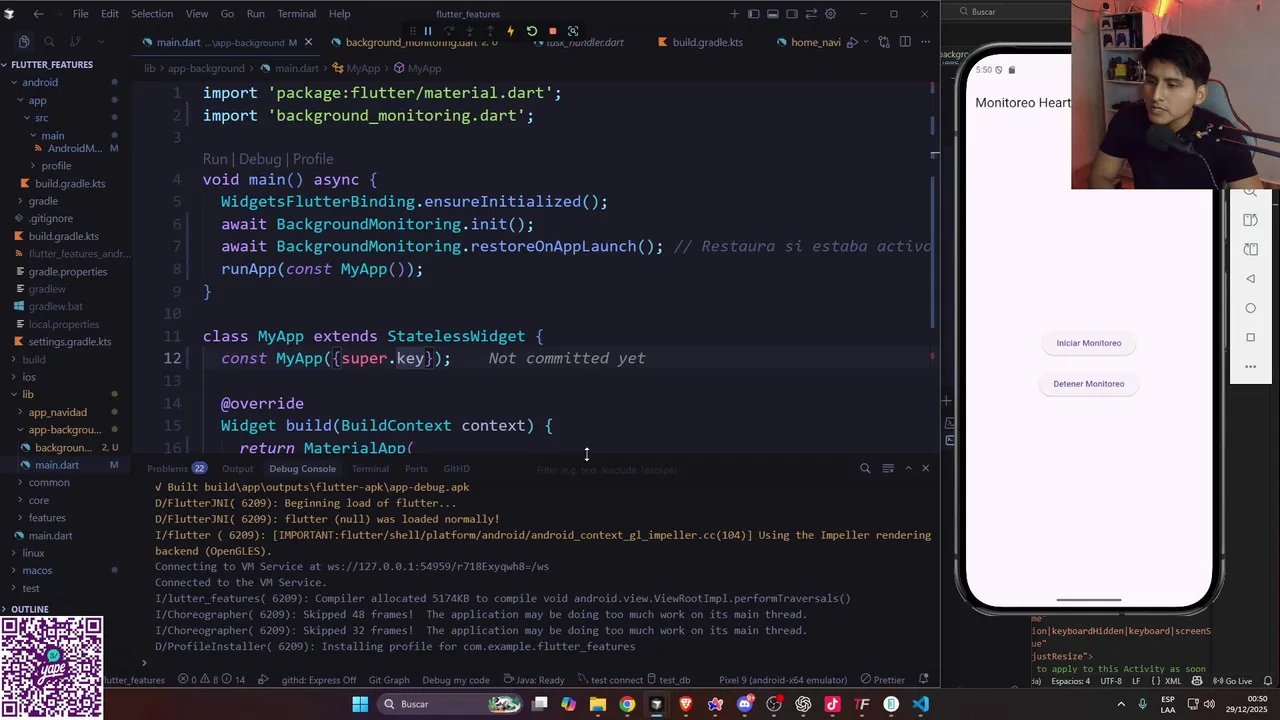Collapse the lib folder
The image size is (1280, 720).
pos(28,394)
